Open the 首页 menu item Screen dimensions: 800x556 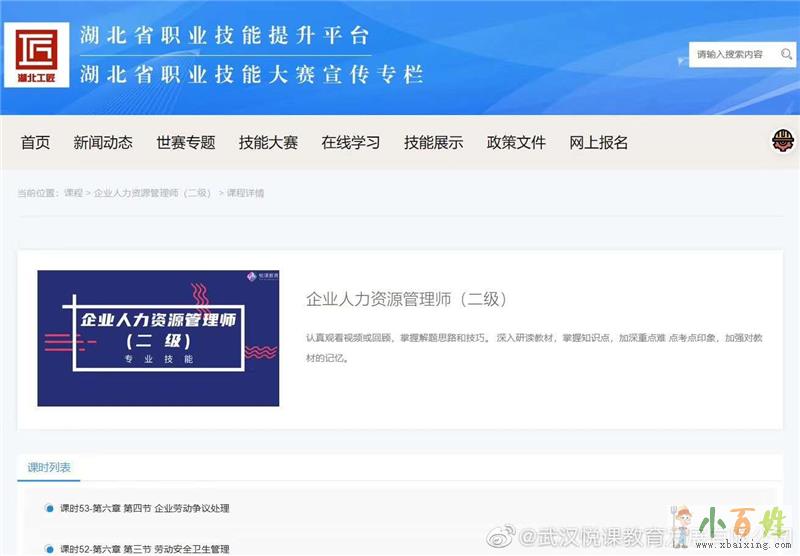[x=35, y=143]
